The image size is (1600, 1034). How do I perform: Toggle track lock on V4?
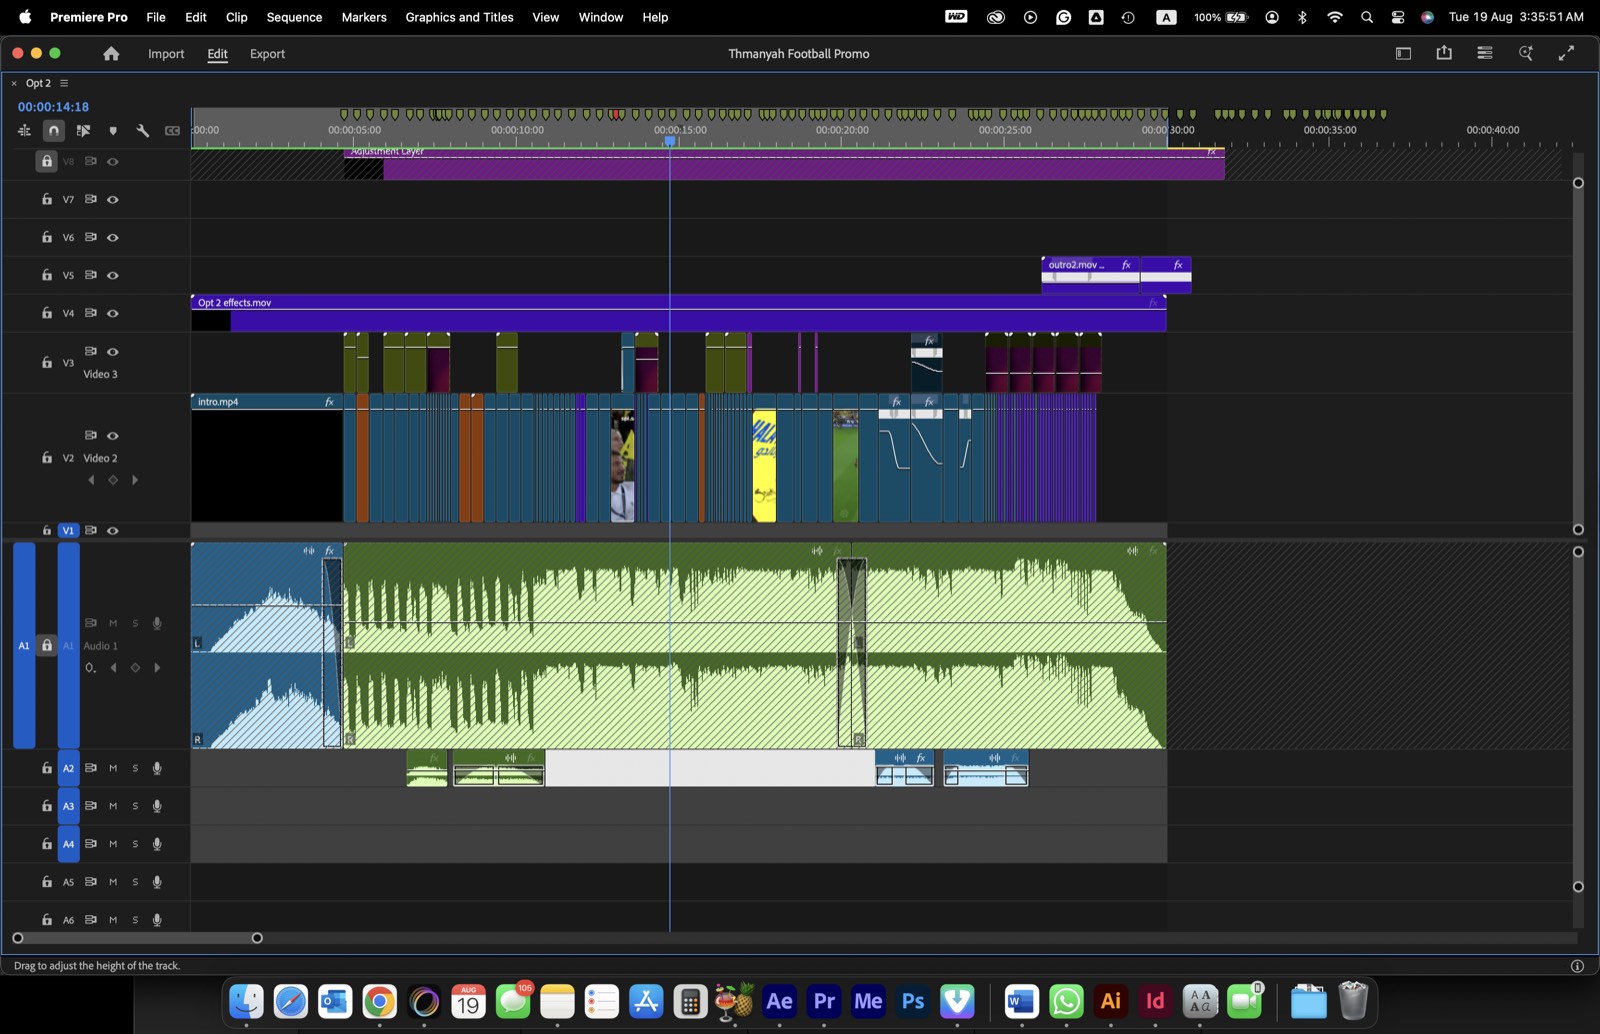tap(47, 313)
